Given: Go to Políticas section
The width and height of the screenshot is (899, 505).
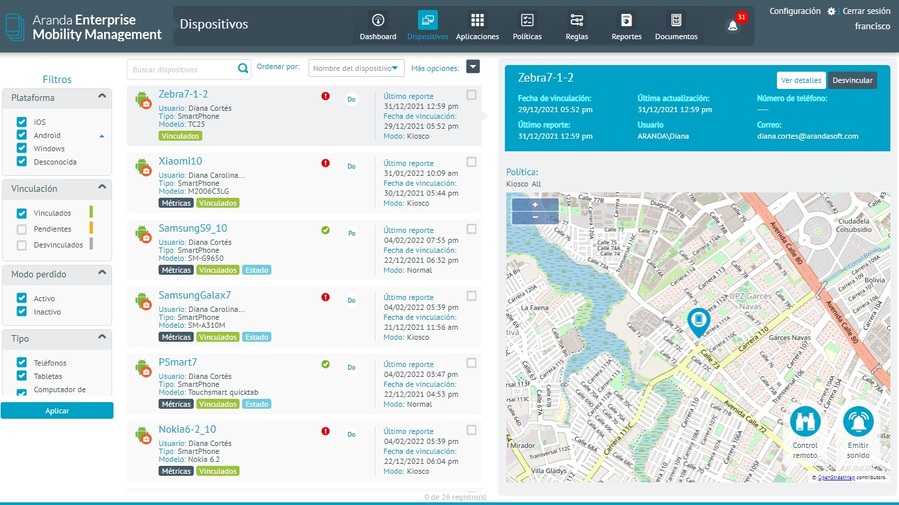Looking at the screenshot, I should (527, 26).
